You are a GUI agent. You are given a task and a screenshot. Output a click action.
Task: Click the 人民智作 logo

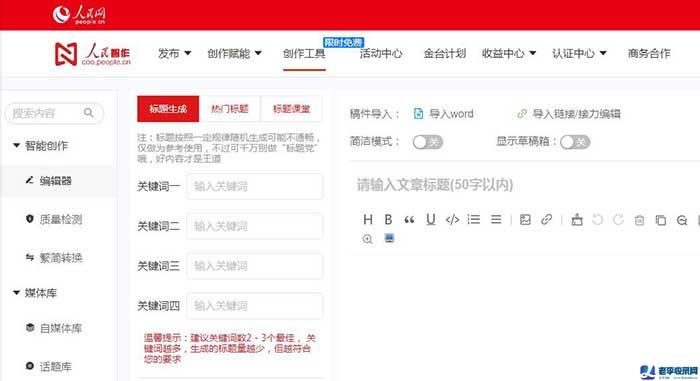[x=92, y=54]
